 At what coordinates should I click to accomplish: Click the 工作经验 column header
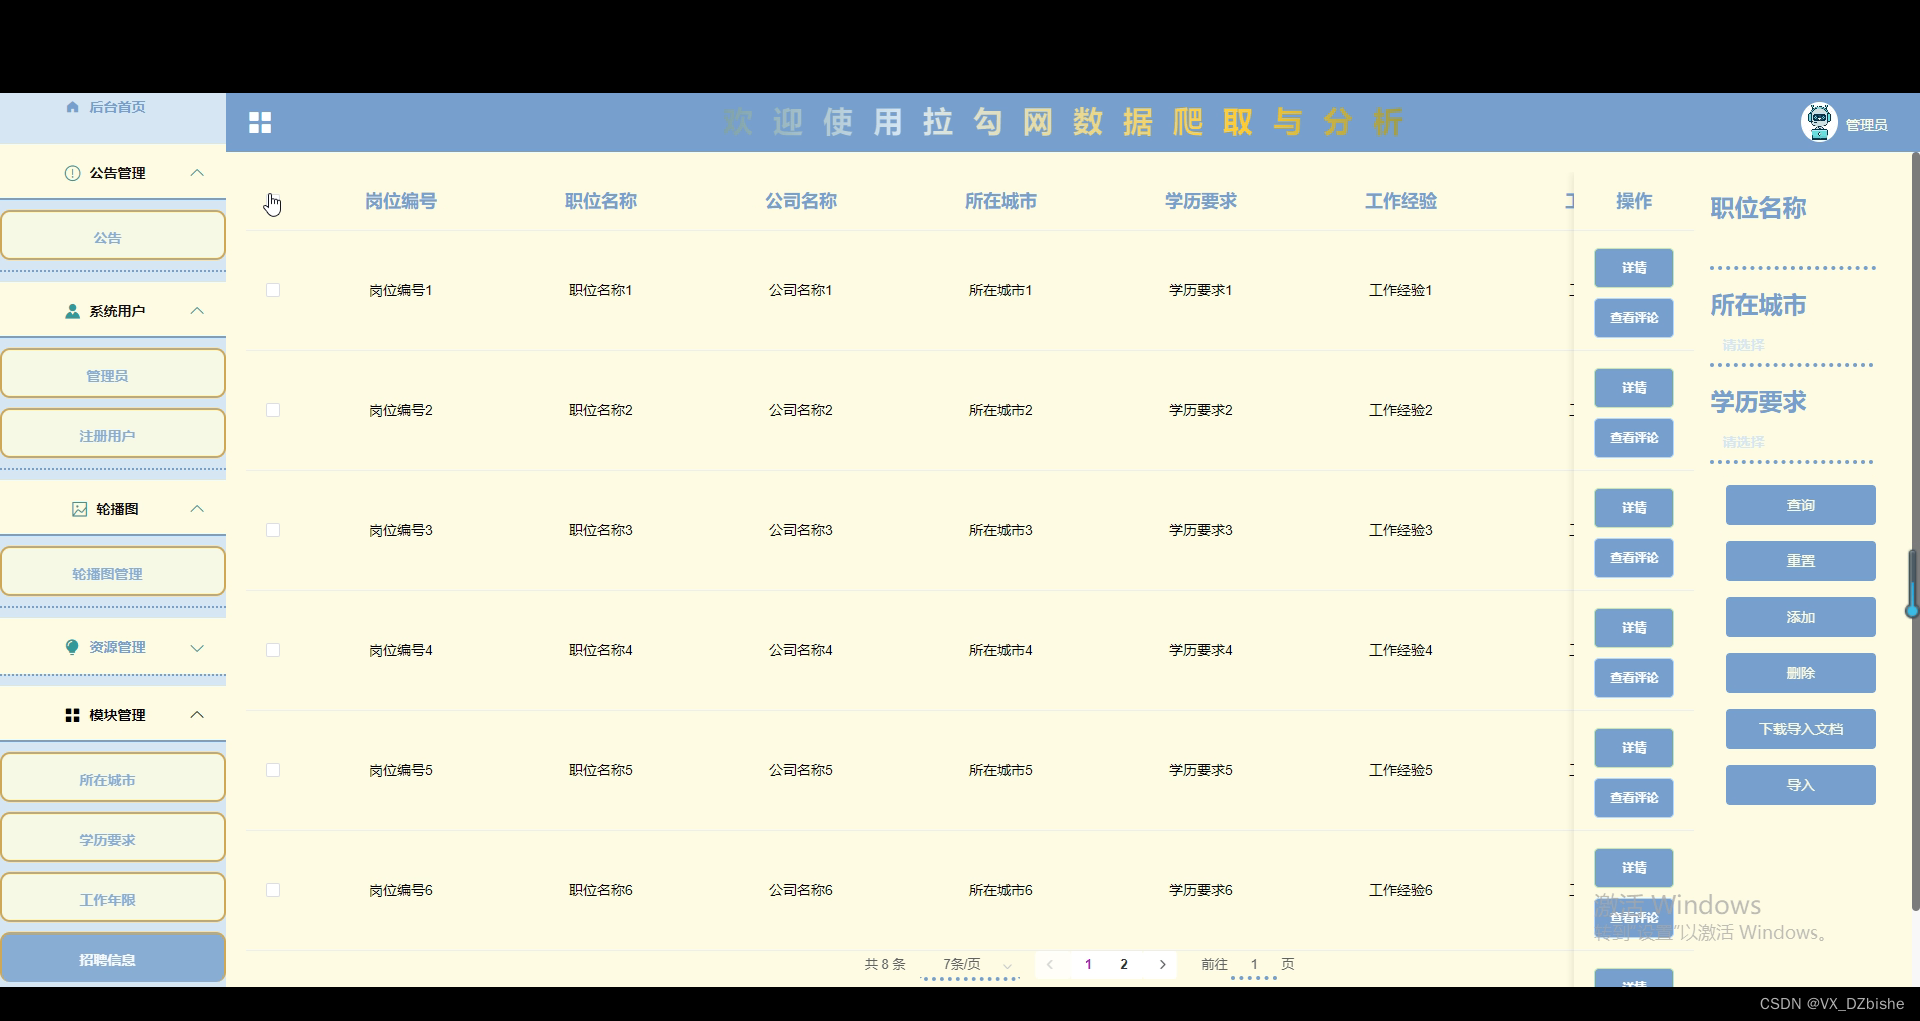[x=1401, y=201]
